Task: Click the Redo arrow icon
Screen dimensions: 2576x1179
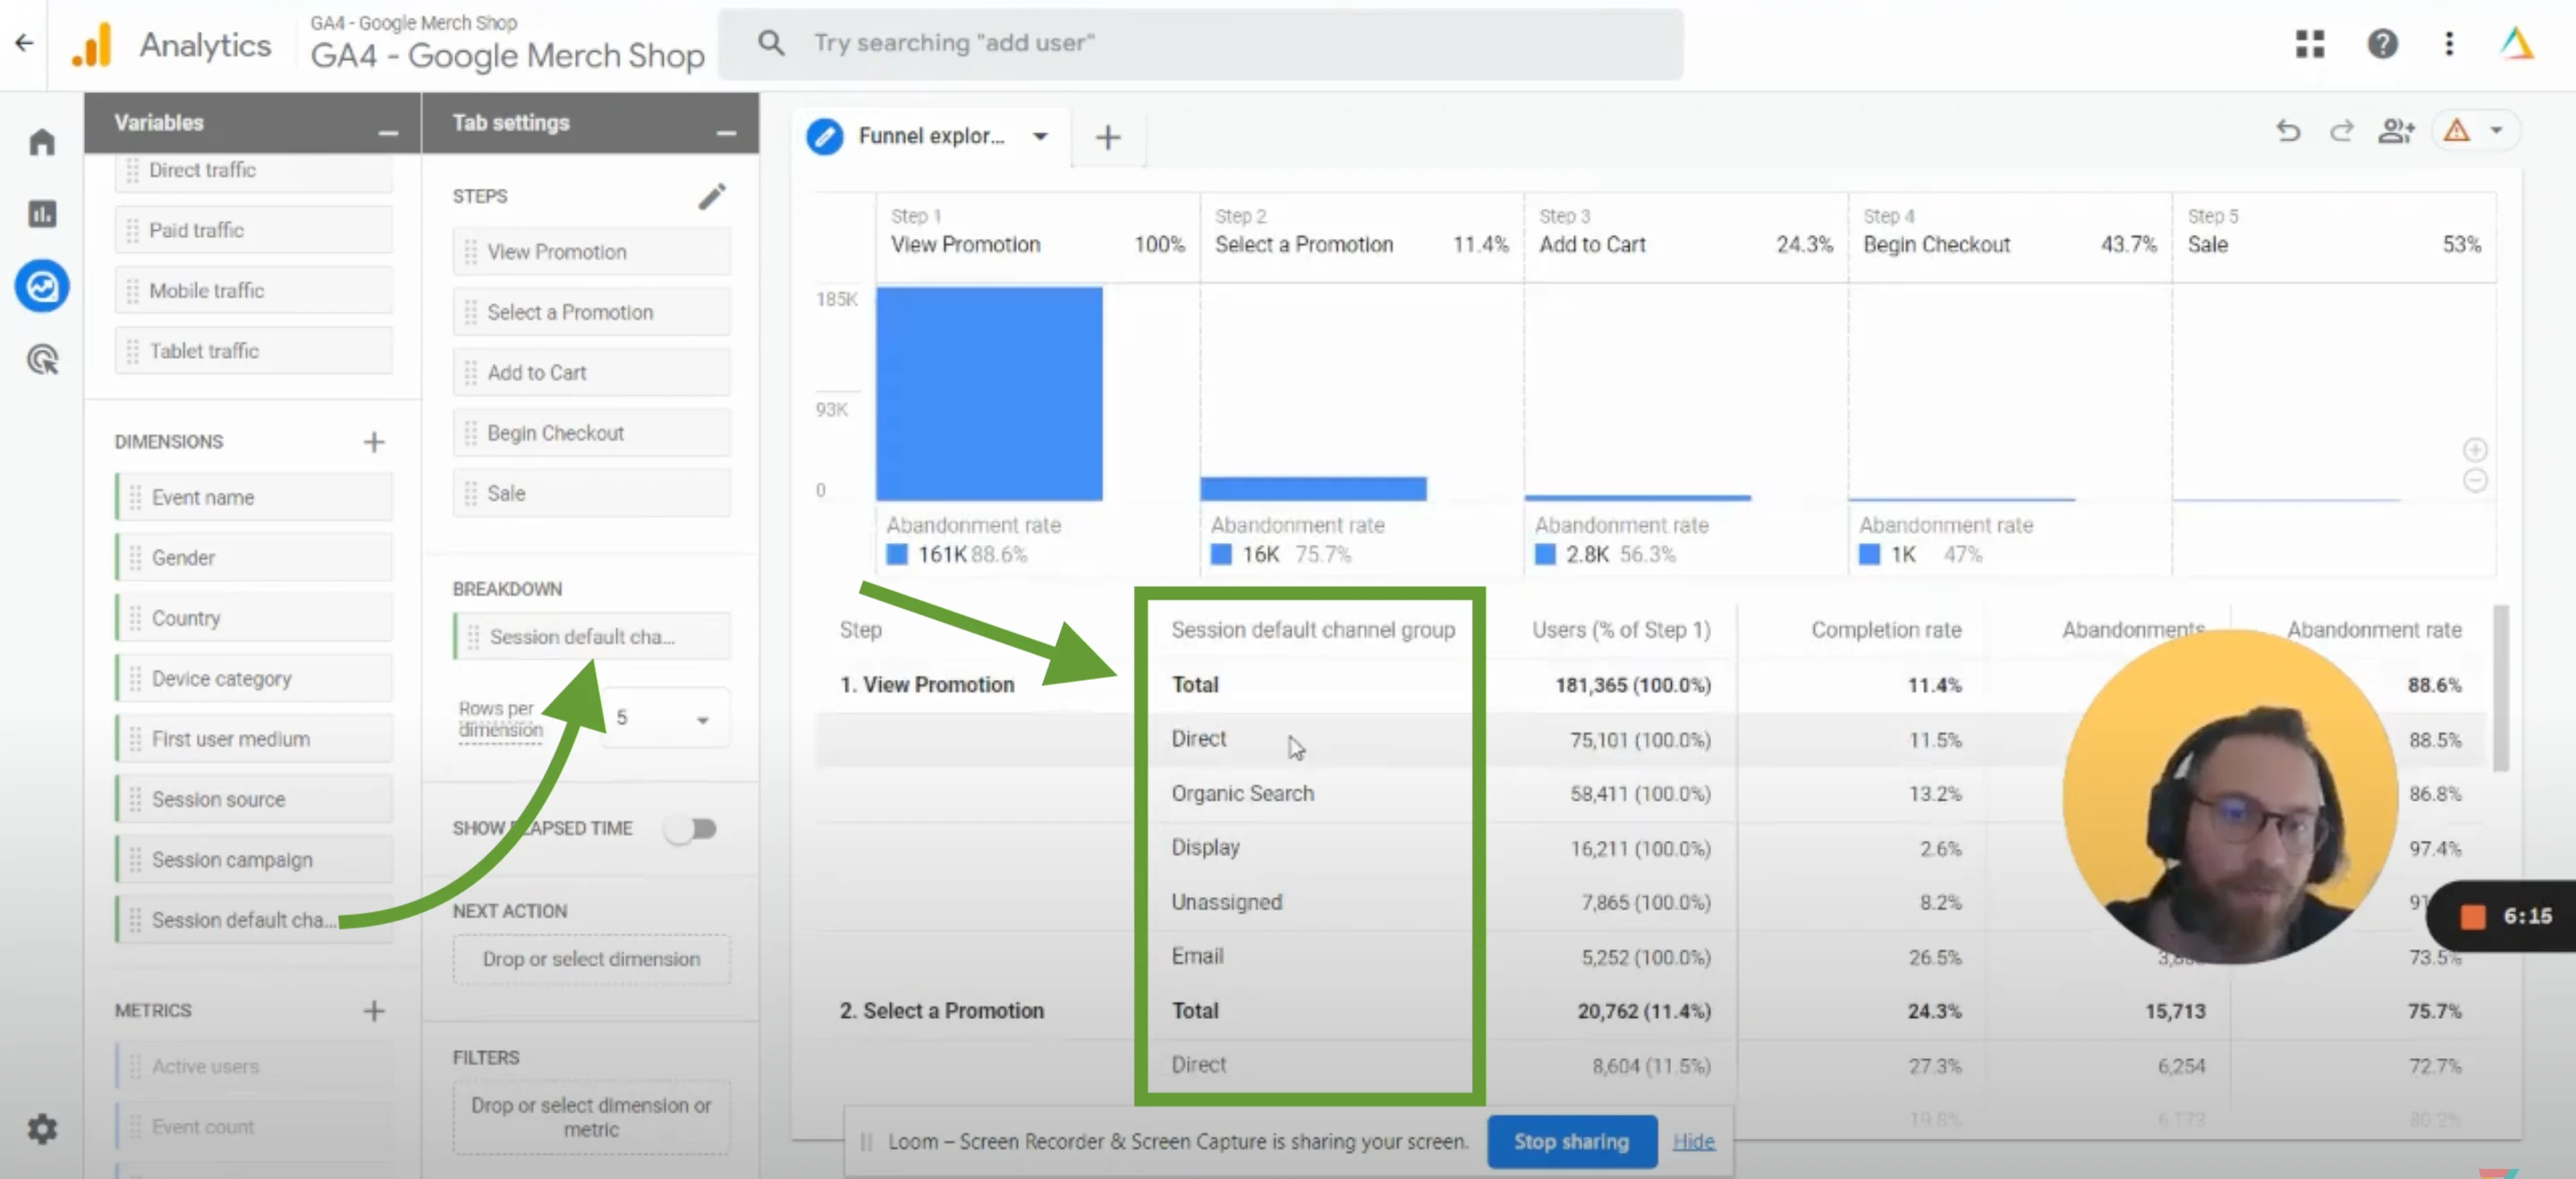Action: 2342,131
